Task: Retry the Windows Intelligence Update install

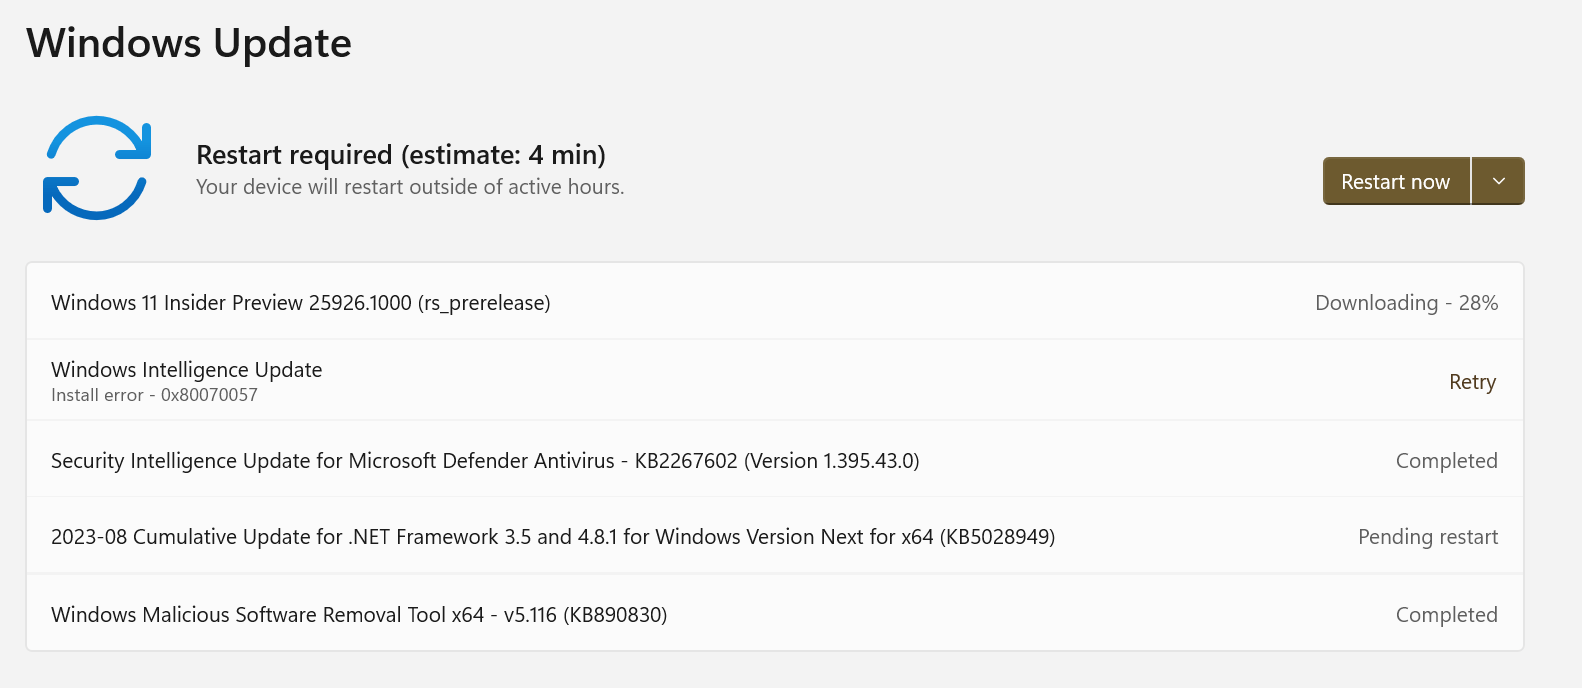Action: click(x=1472, y=382)
